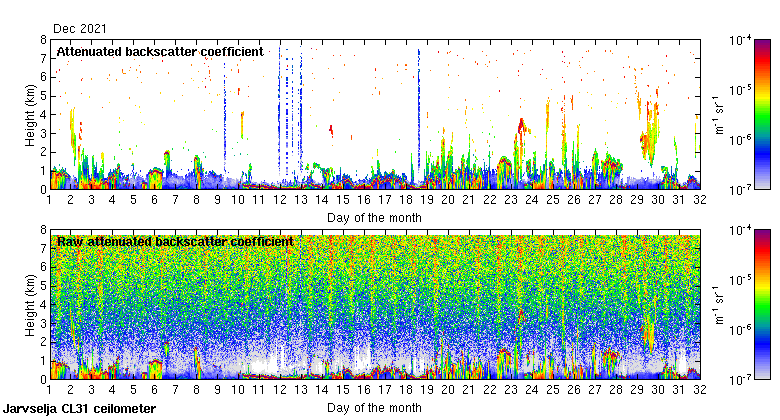Screen dimensions: 780x420
Task: Select 'Raw attenuated backscatter coefficient' label in lower plot
Action: (x=175, y=242)
